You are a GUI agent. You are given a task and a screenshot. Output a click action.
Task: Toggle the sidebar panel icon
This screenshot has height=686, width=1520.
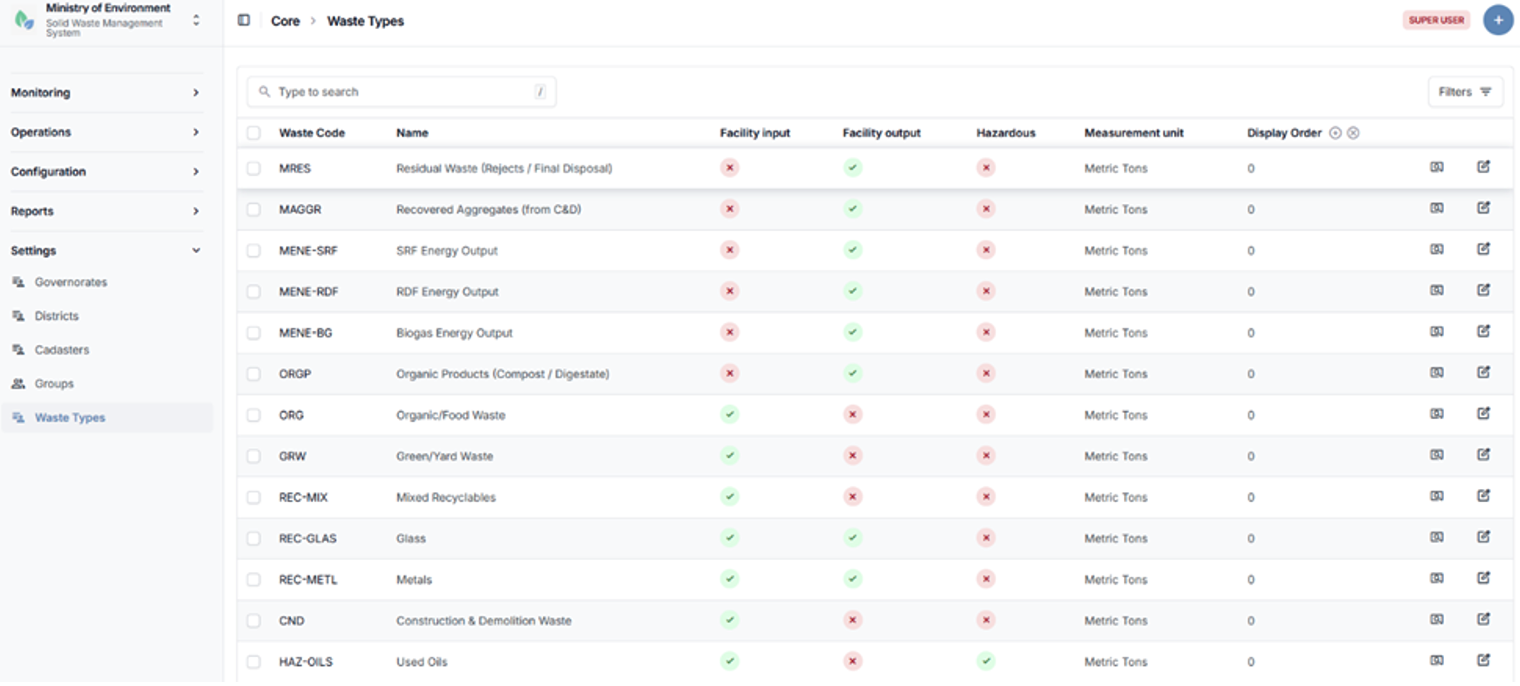(x=244, y=20)
